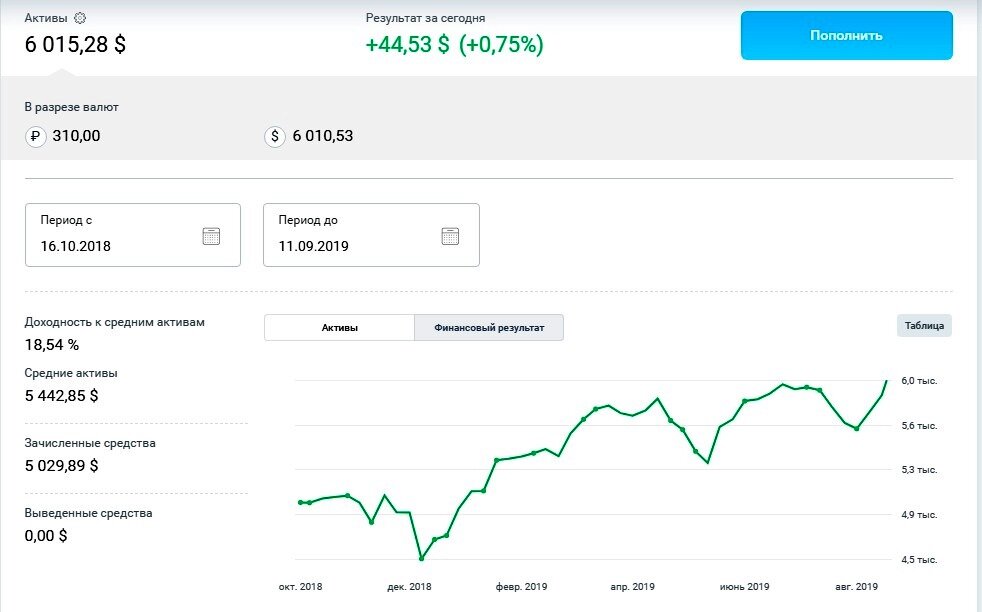
Task: Click the дек. 2018 axis label
Action: [x=409, y=587]
